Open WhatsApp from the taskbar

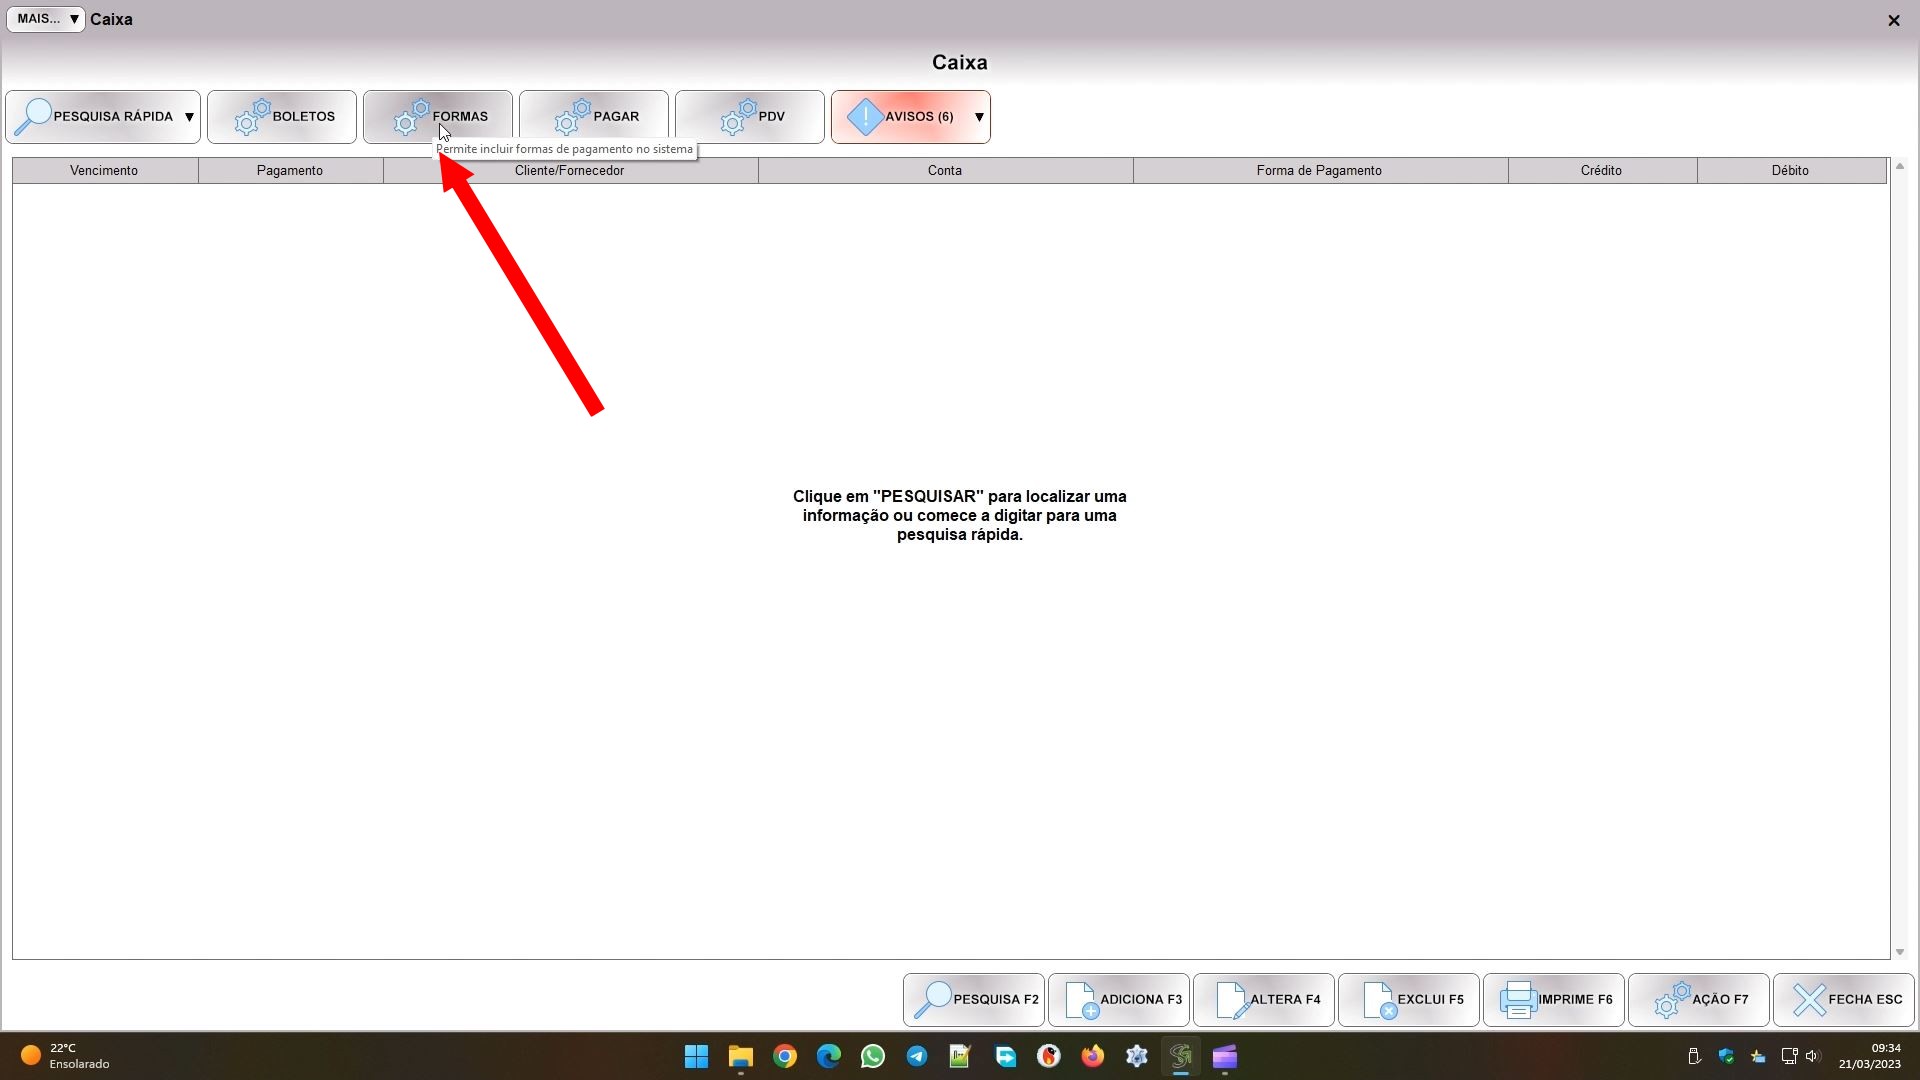tap(873, 1056)
